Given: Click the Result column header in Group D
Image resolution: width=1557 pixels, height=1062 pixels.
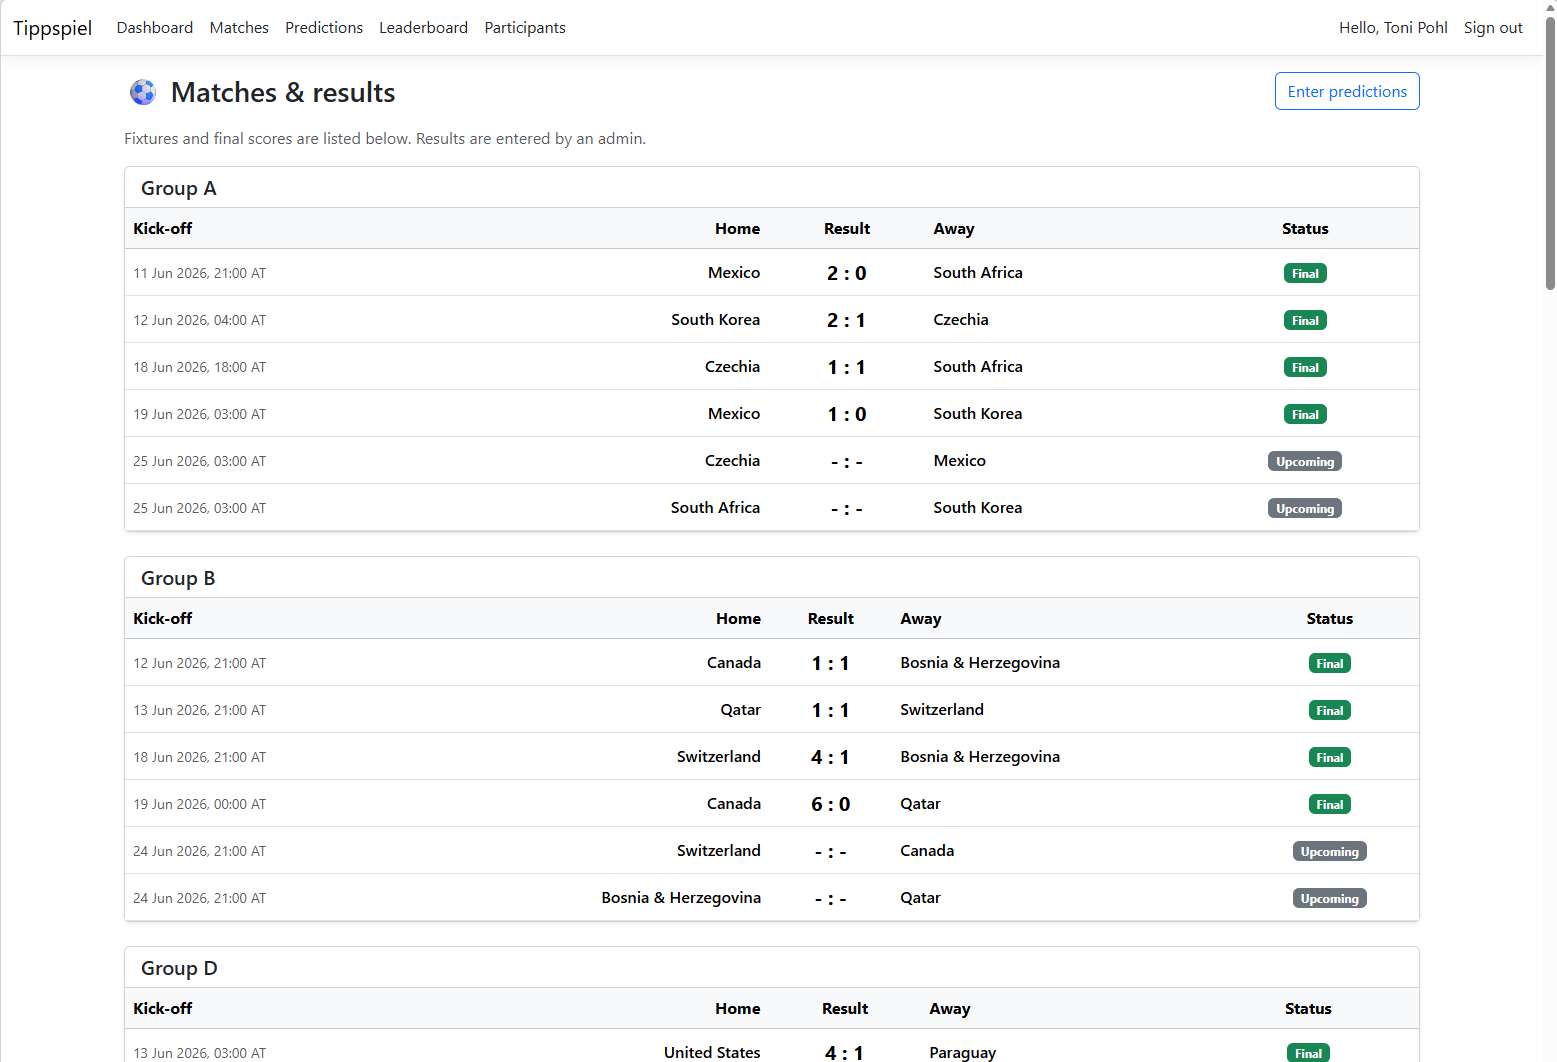Looking at the screenshot, I should (x=845, y=1008).
